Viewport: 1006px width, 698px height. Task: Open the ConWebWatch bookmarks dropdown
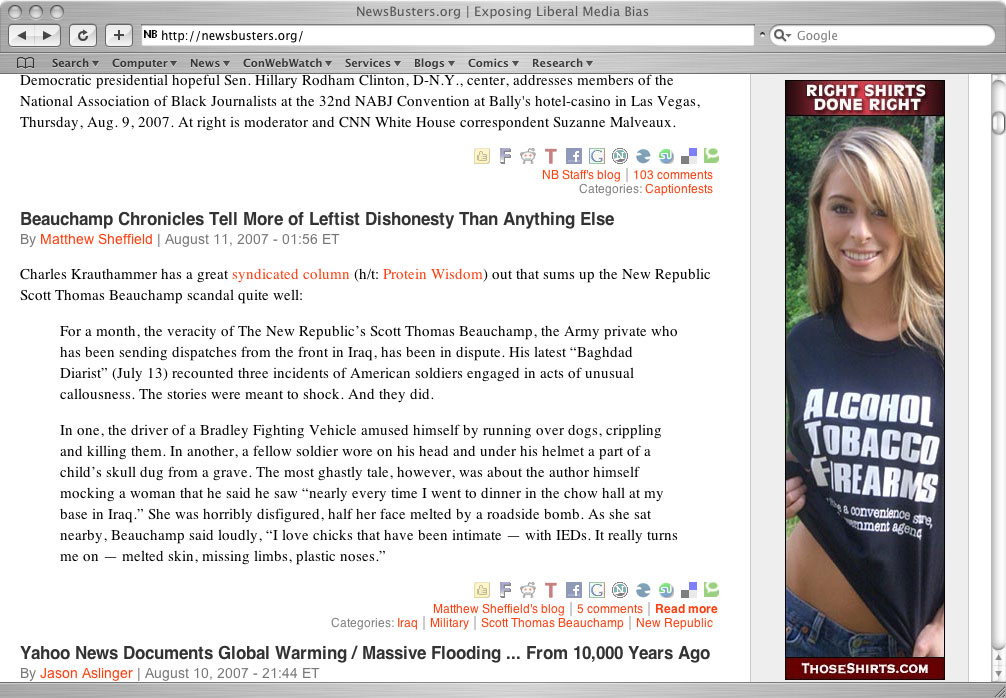pyautogui.click(x=287, y=63)
